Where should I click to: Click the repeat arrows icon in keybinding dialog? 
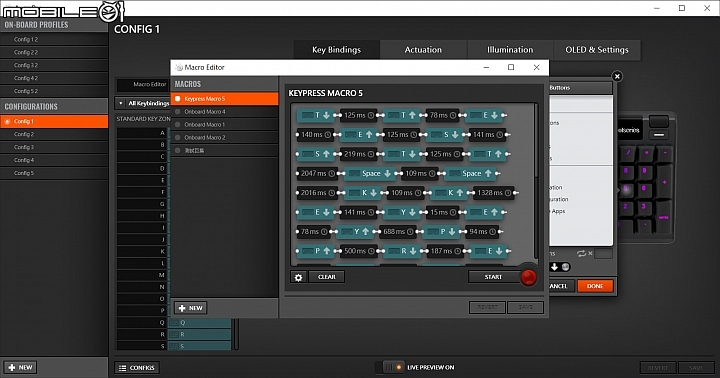click(581, 254)
